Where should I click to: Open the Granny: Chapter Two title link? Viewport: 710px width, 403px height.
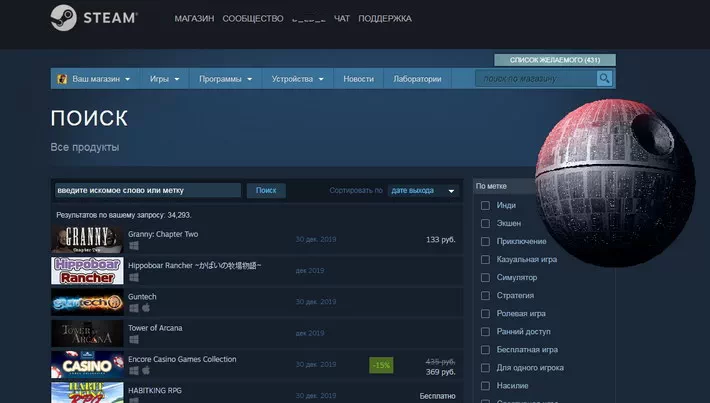coord(163,234)
